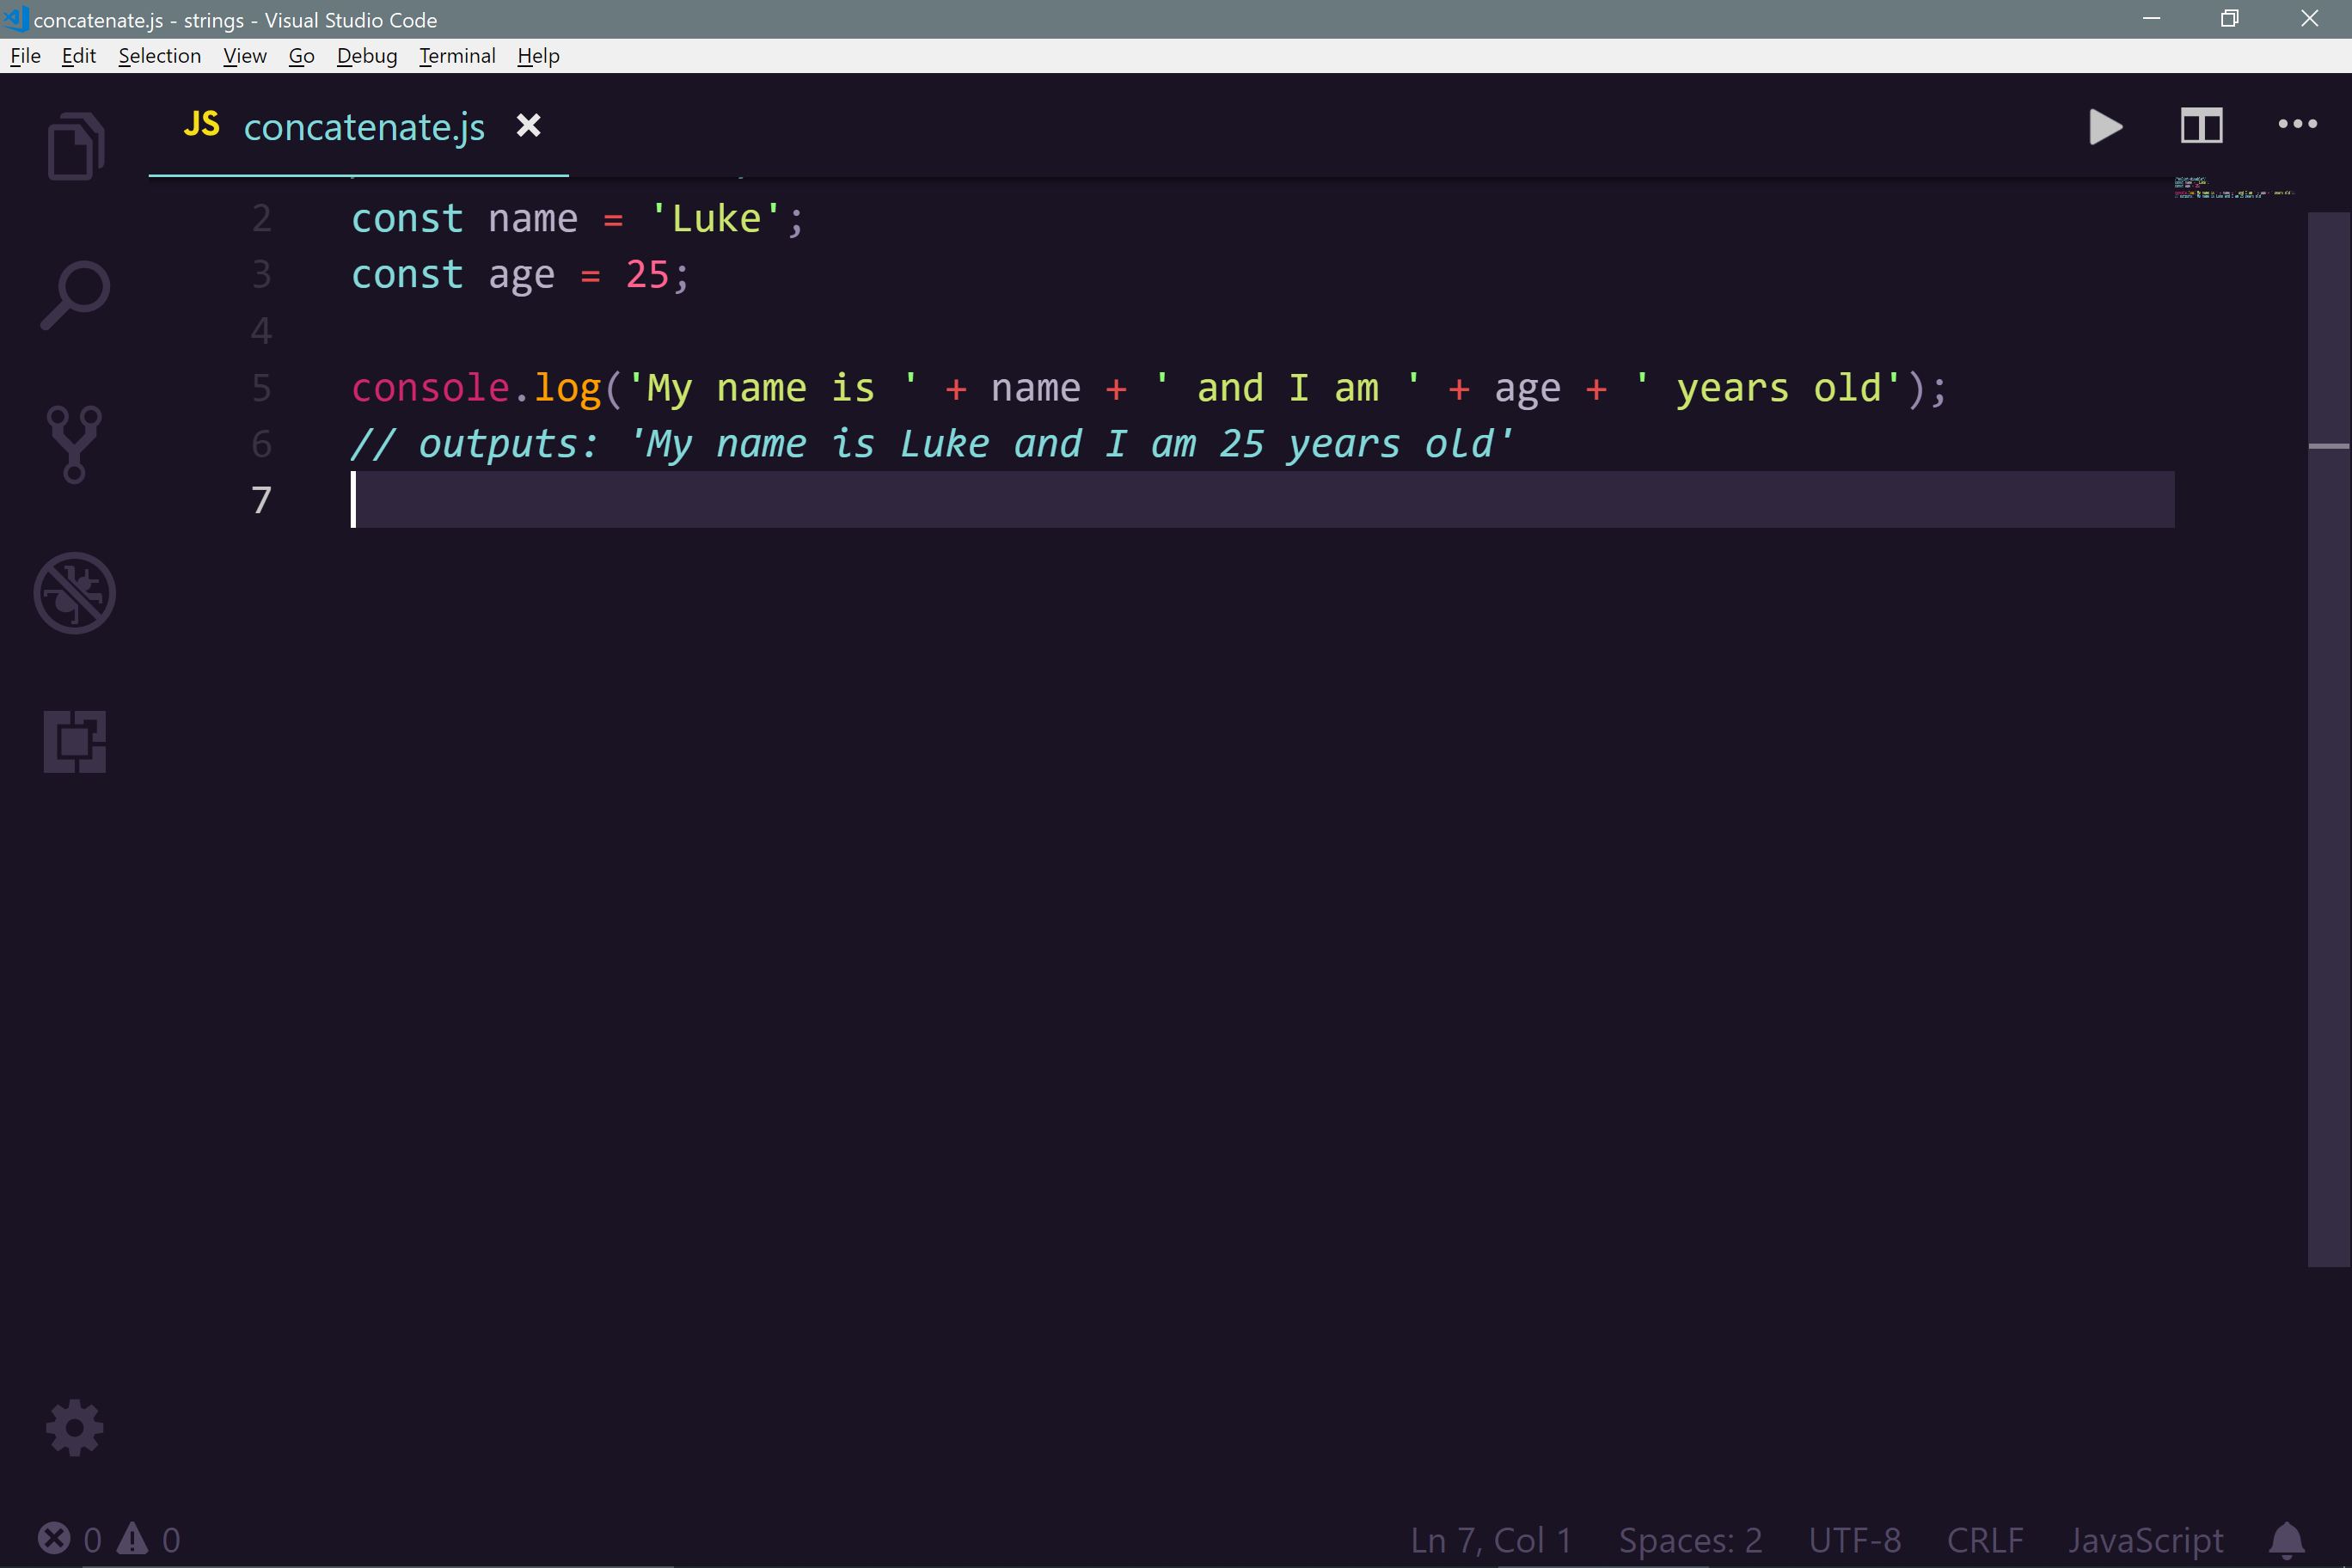The image size is (2352, 1568).
Task: Open the Selection menu
Action: click(x=159, y=56)
